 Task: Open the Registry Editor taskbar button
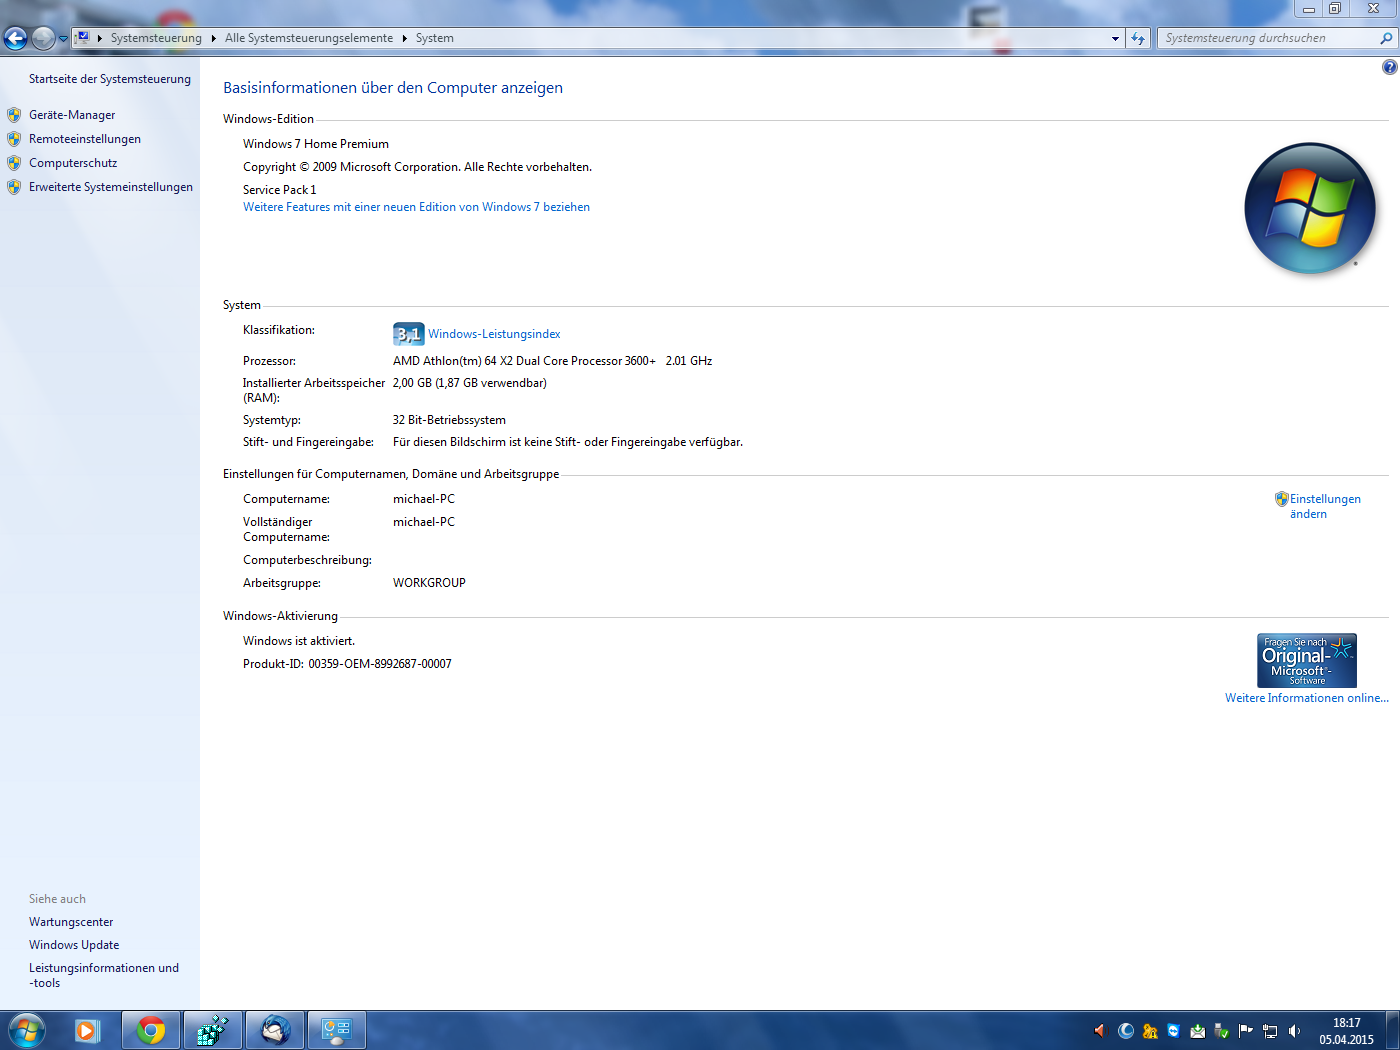(x=213, y=1030)
